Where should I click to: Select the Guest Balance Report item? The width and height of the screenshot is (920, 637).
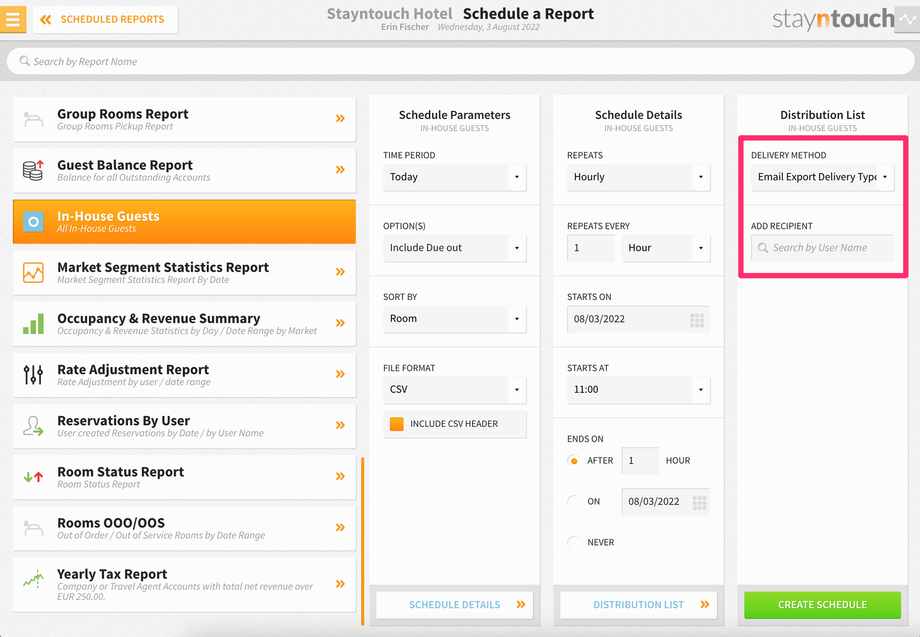[184, 170]
